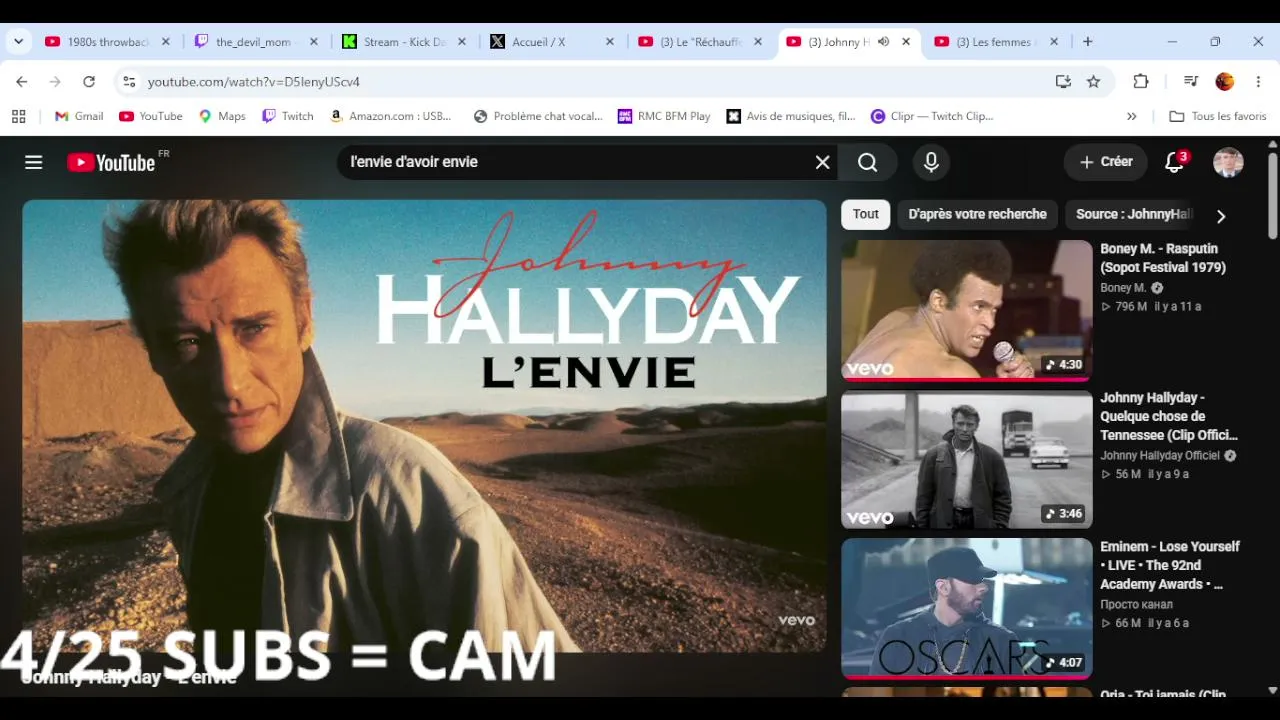The height and width of the screenshot is (720, 1280).
Task: Close the 'Accueil / X' tab
Action: click(610, 42)
